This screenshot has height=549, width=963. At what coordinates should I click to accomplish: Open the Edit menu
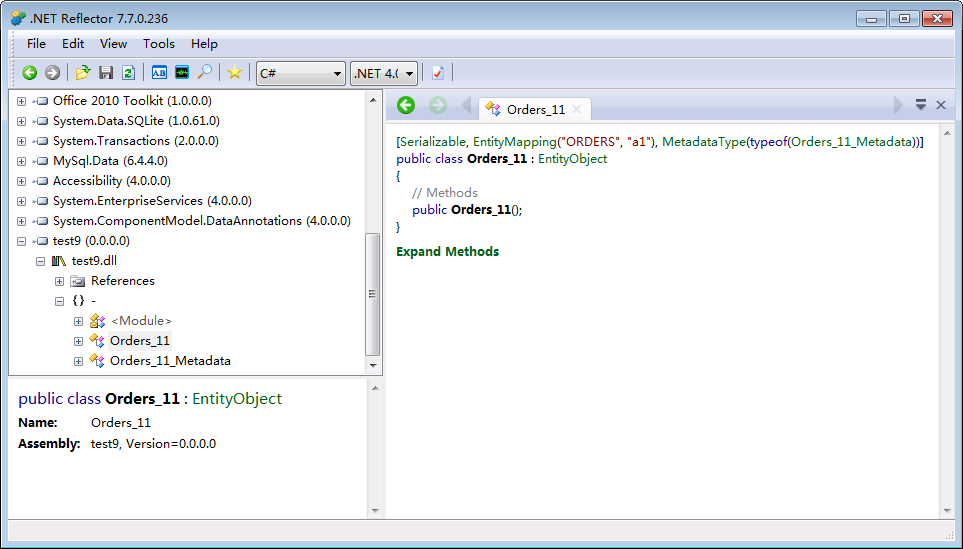(x=73, y=44)
